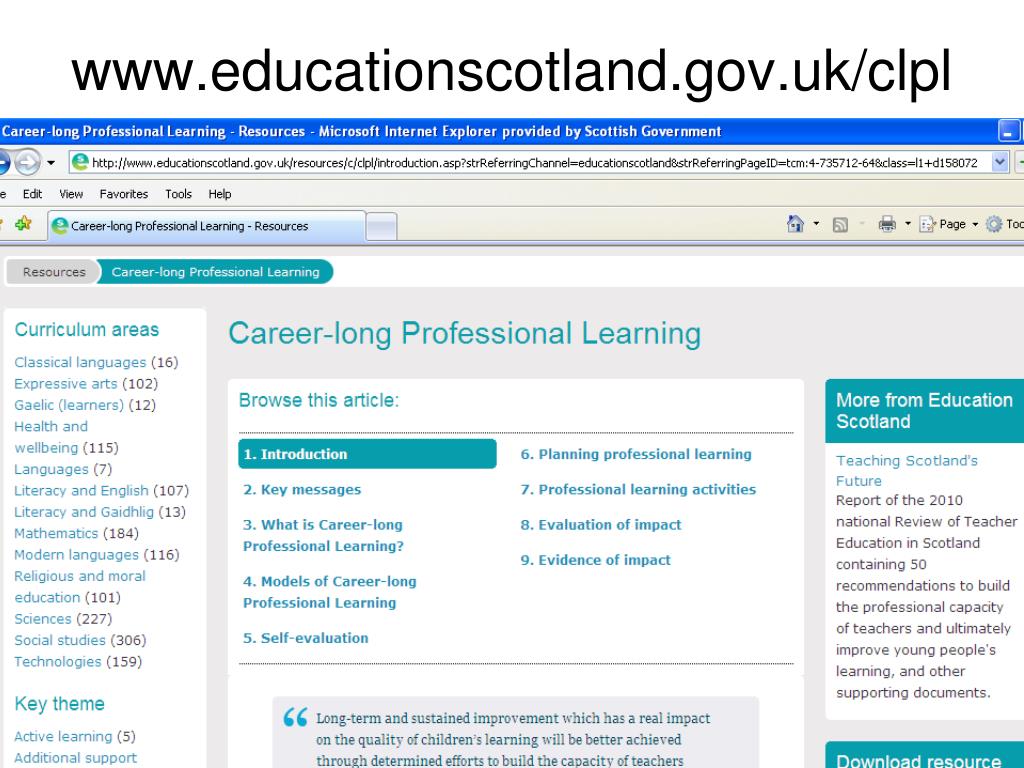Open the Literacy and English link
The width and height of the screenshot is (1024, 768).
coord(81,490)
